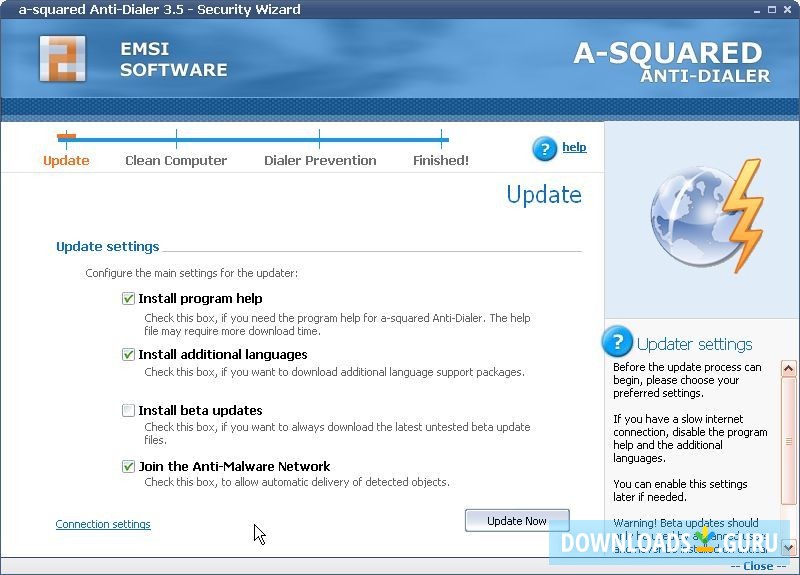Click the Install program help label

click(x=201, y=298)
